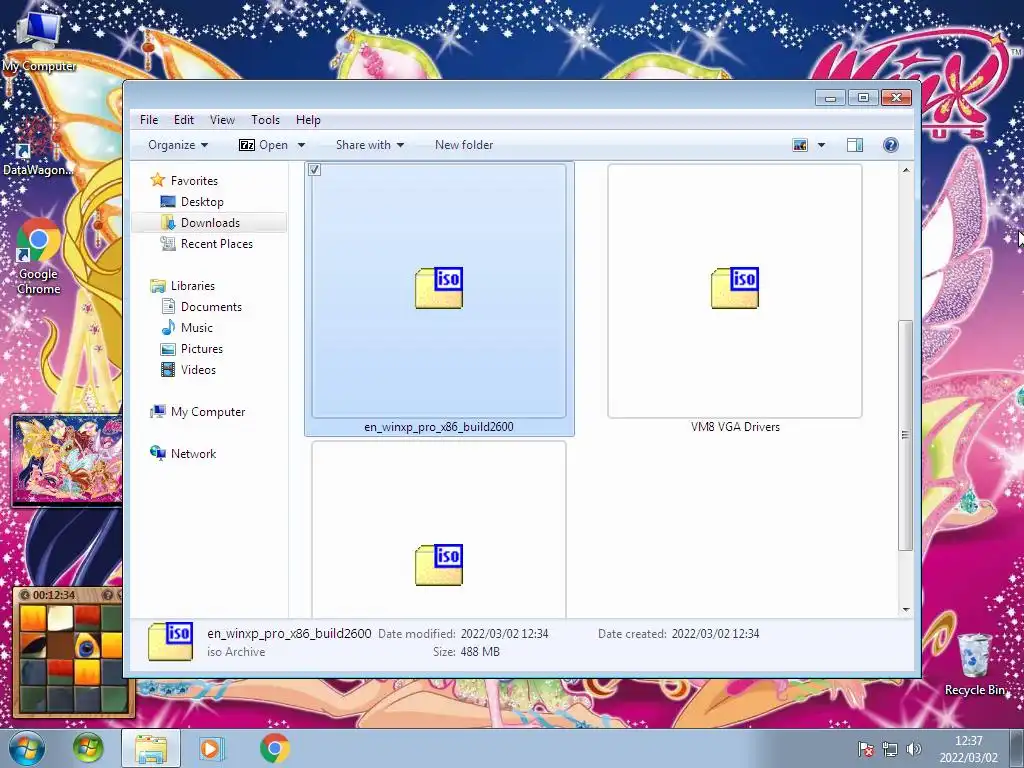Screen dimensions: 1024x768
Task: Open the Tools menu
Action: tap(265, 120)
